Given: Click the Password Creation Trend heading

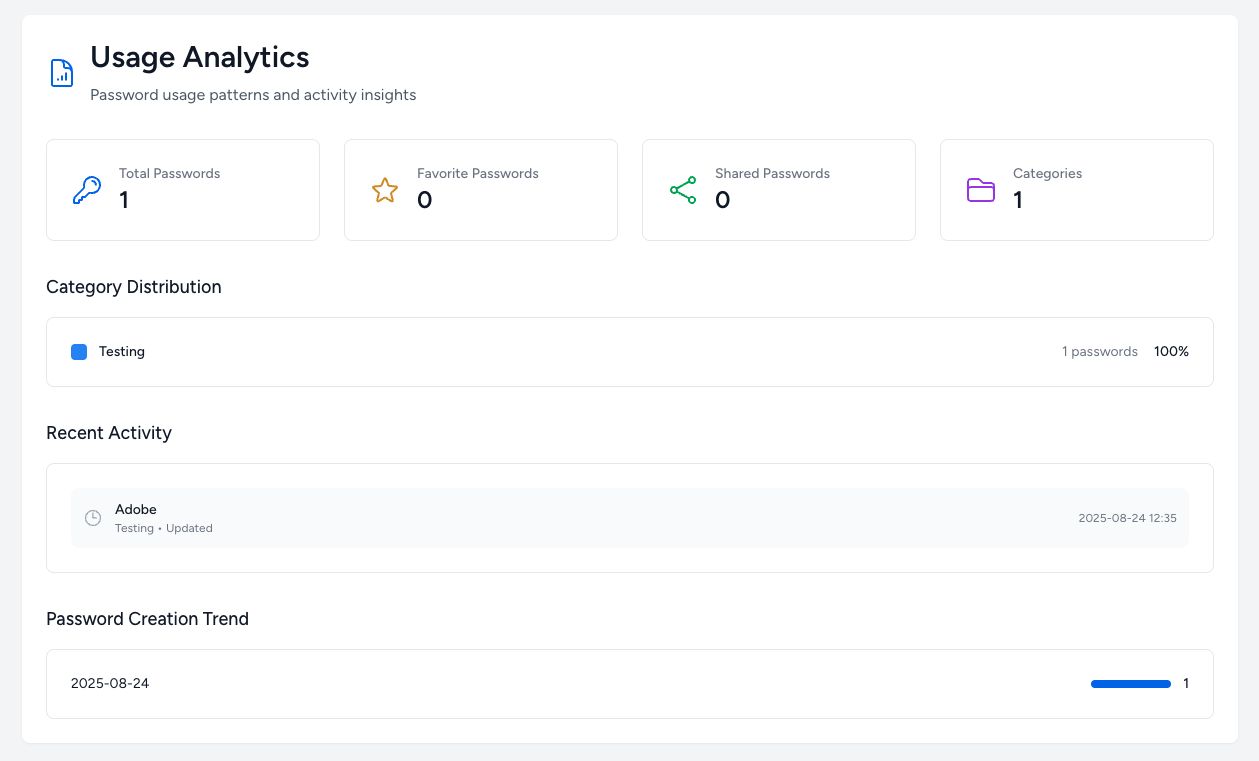Looking at the screenshot, I should coord(147,619).
